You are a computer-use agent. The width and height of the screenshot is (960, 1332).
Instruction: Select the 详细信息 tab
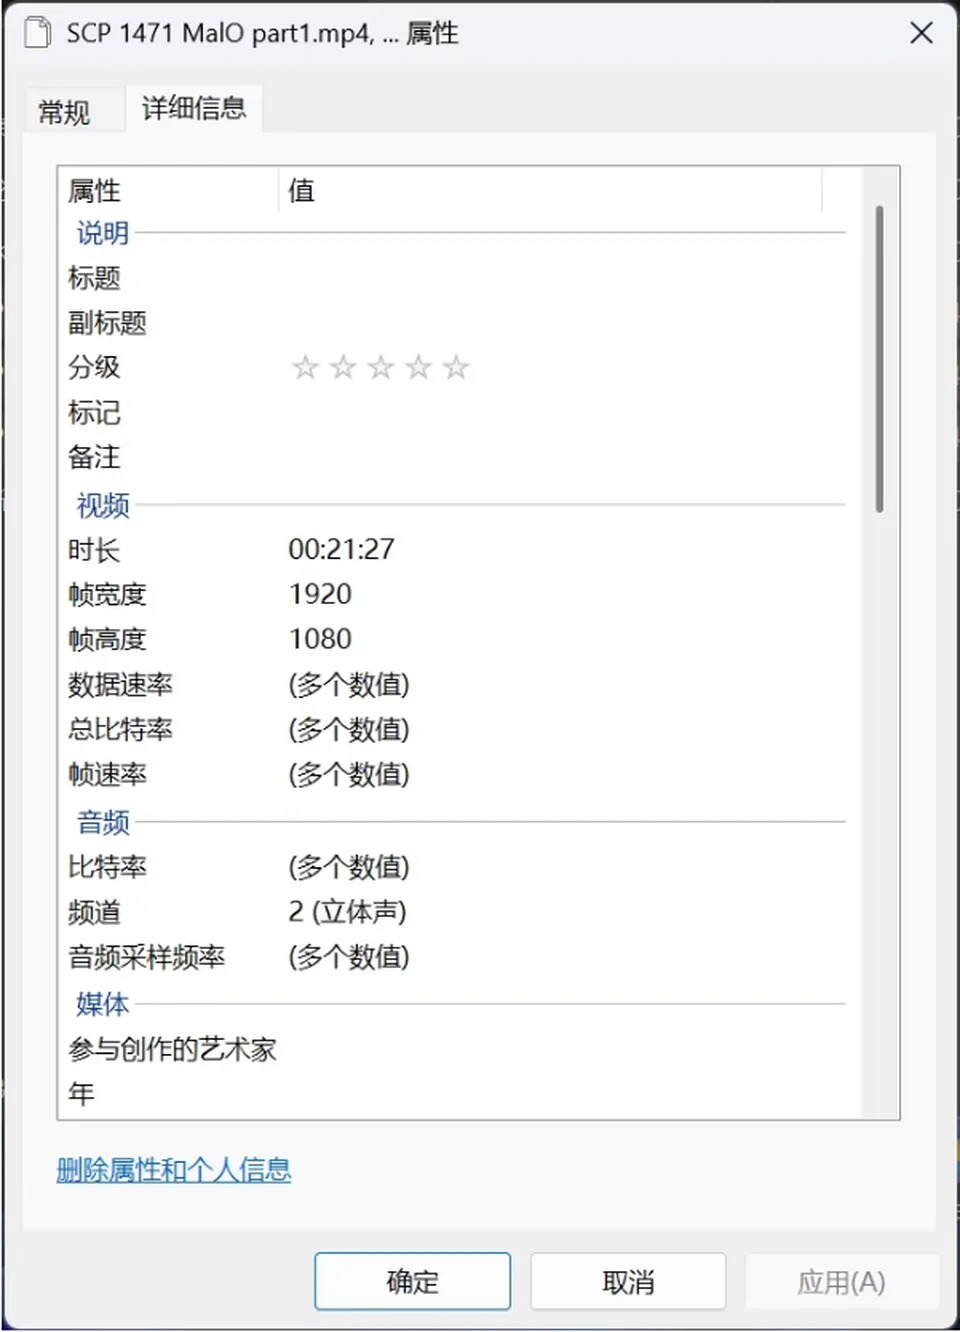point(194,108)
